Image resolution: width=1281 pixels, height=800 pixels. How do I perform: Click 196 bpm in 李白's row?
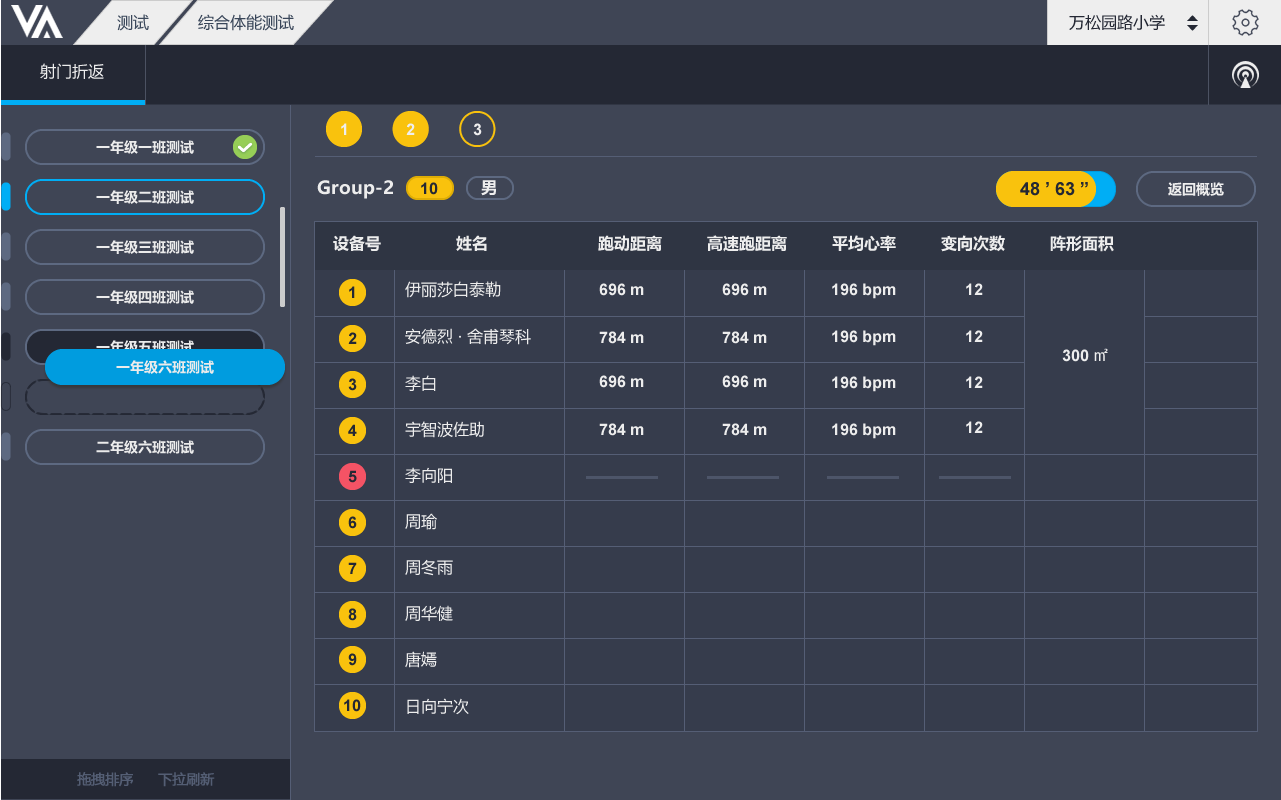tap(864, 383)
